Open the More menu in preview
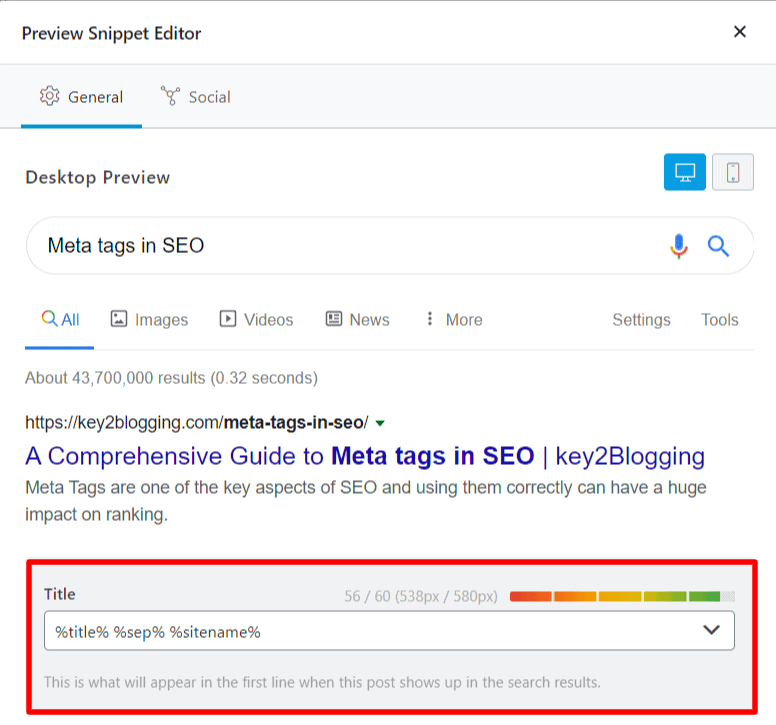This screenshot has height=725, width=776. tap(454, 320)
